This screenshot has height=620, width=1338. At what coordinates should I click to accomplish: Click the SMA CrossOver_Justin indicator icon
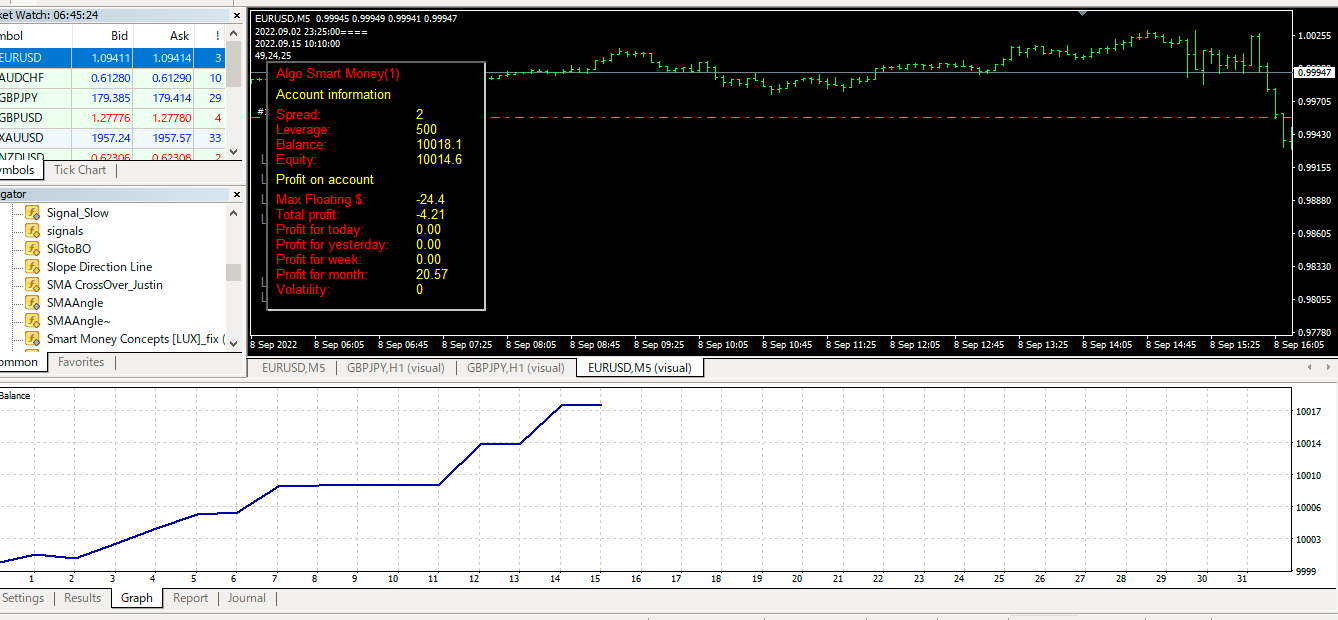(x=32, y=285)
